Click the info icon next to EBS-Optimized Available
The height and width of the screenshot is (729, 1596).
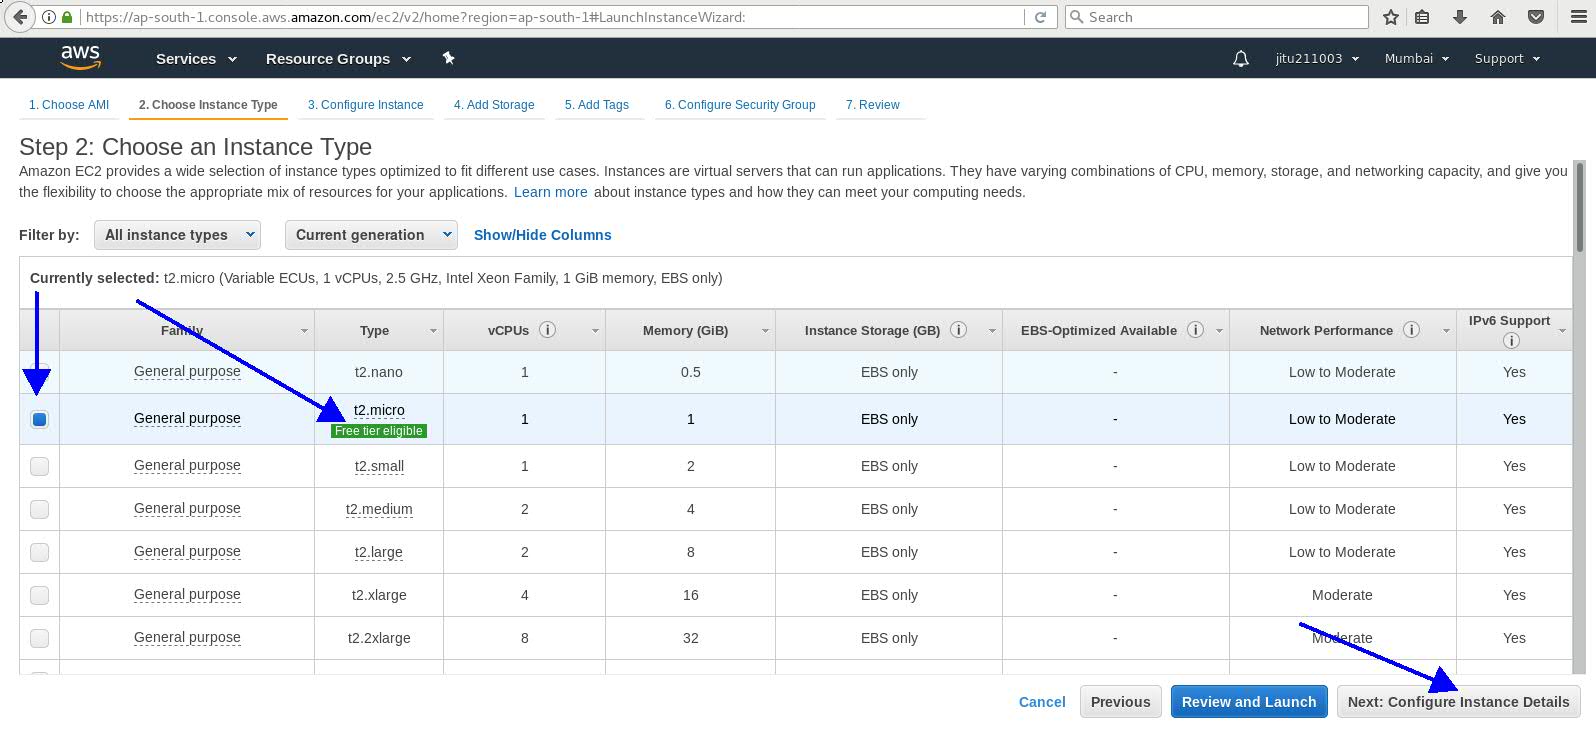pyautogui.click(x=1195, y=330)
